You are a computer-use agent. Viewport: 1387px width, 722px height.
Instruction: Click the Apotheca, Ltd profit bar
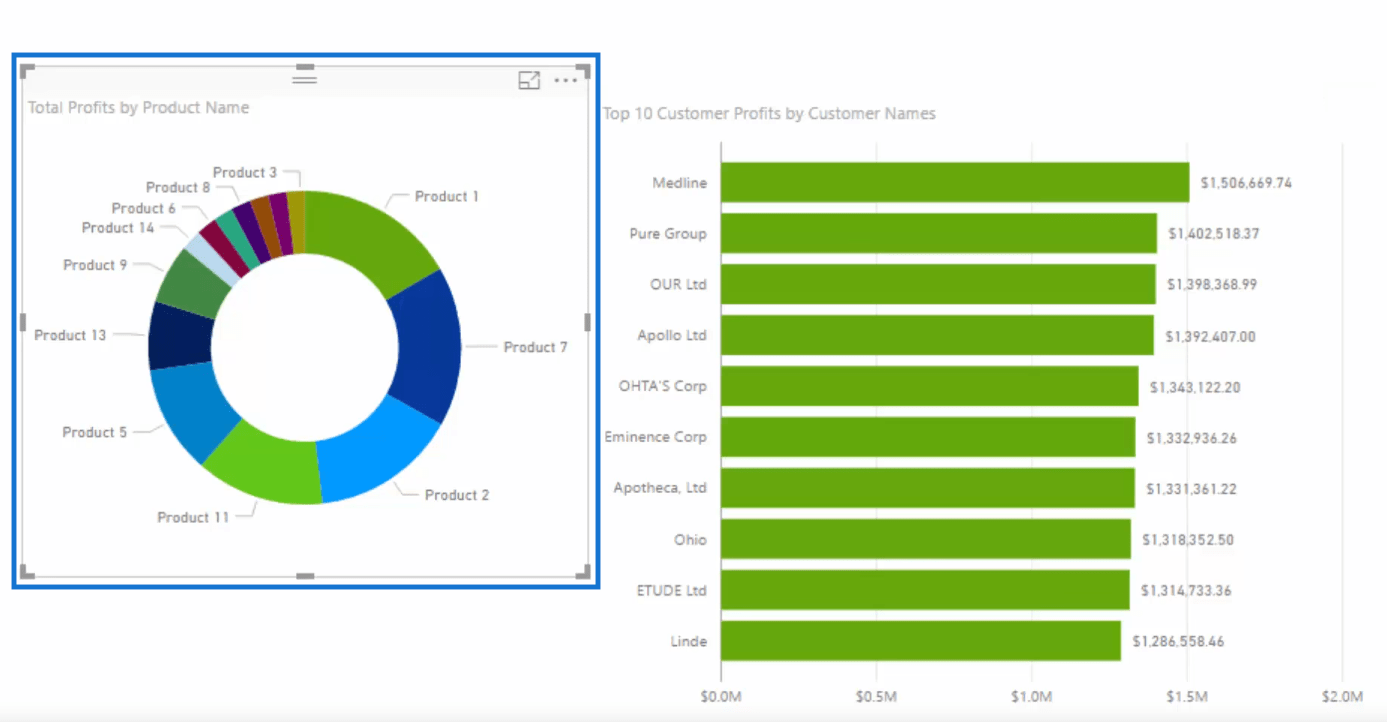pyautogui.click(x=928, y=488)
